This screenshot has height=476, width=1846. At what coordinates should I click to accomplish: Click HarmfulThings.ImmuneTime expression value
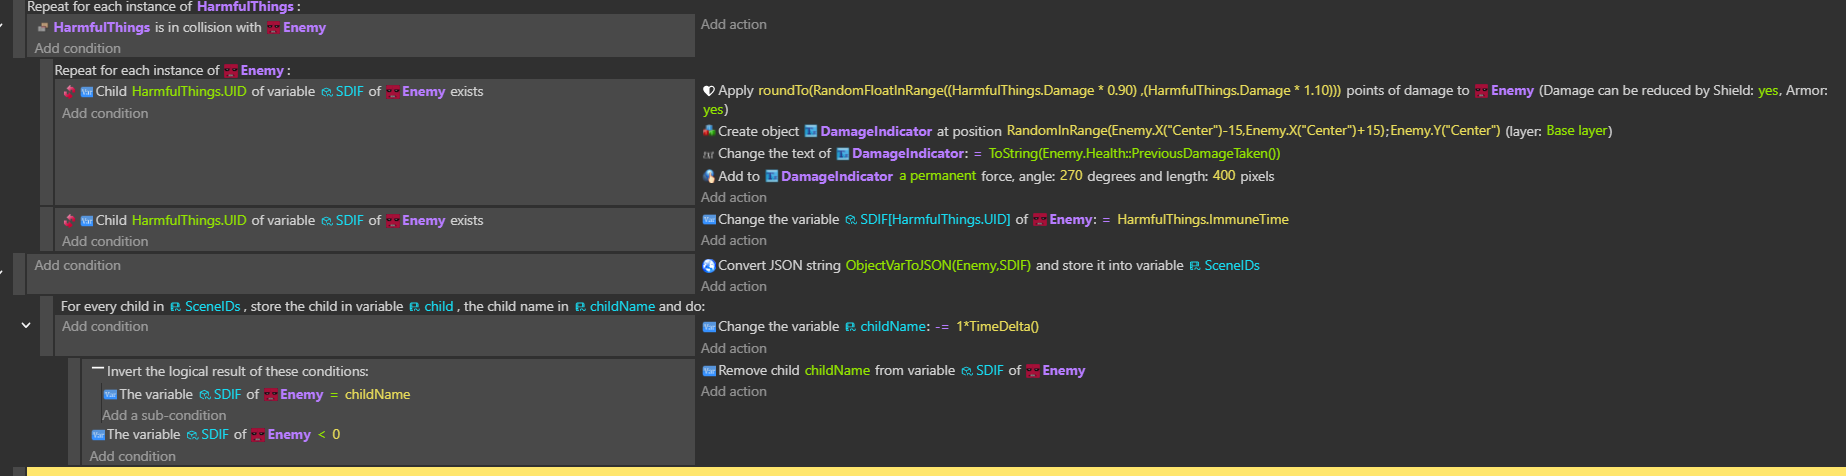tap(1202, 220)
